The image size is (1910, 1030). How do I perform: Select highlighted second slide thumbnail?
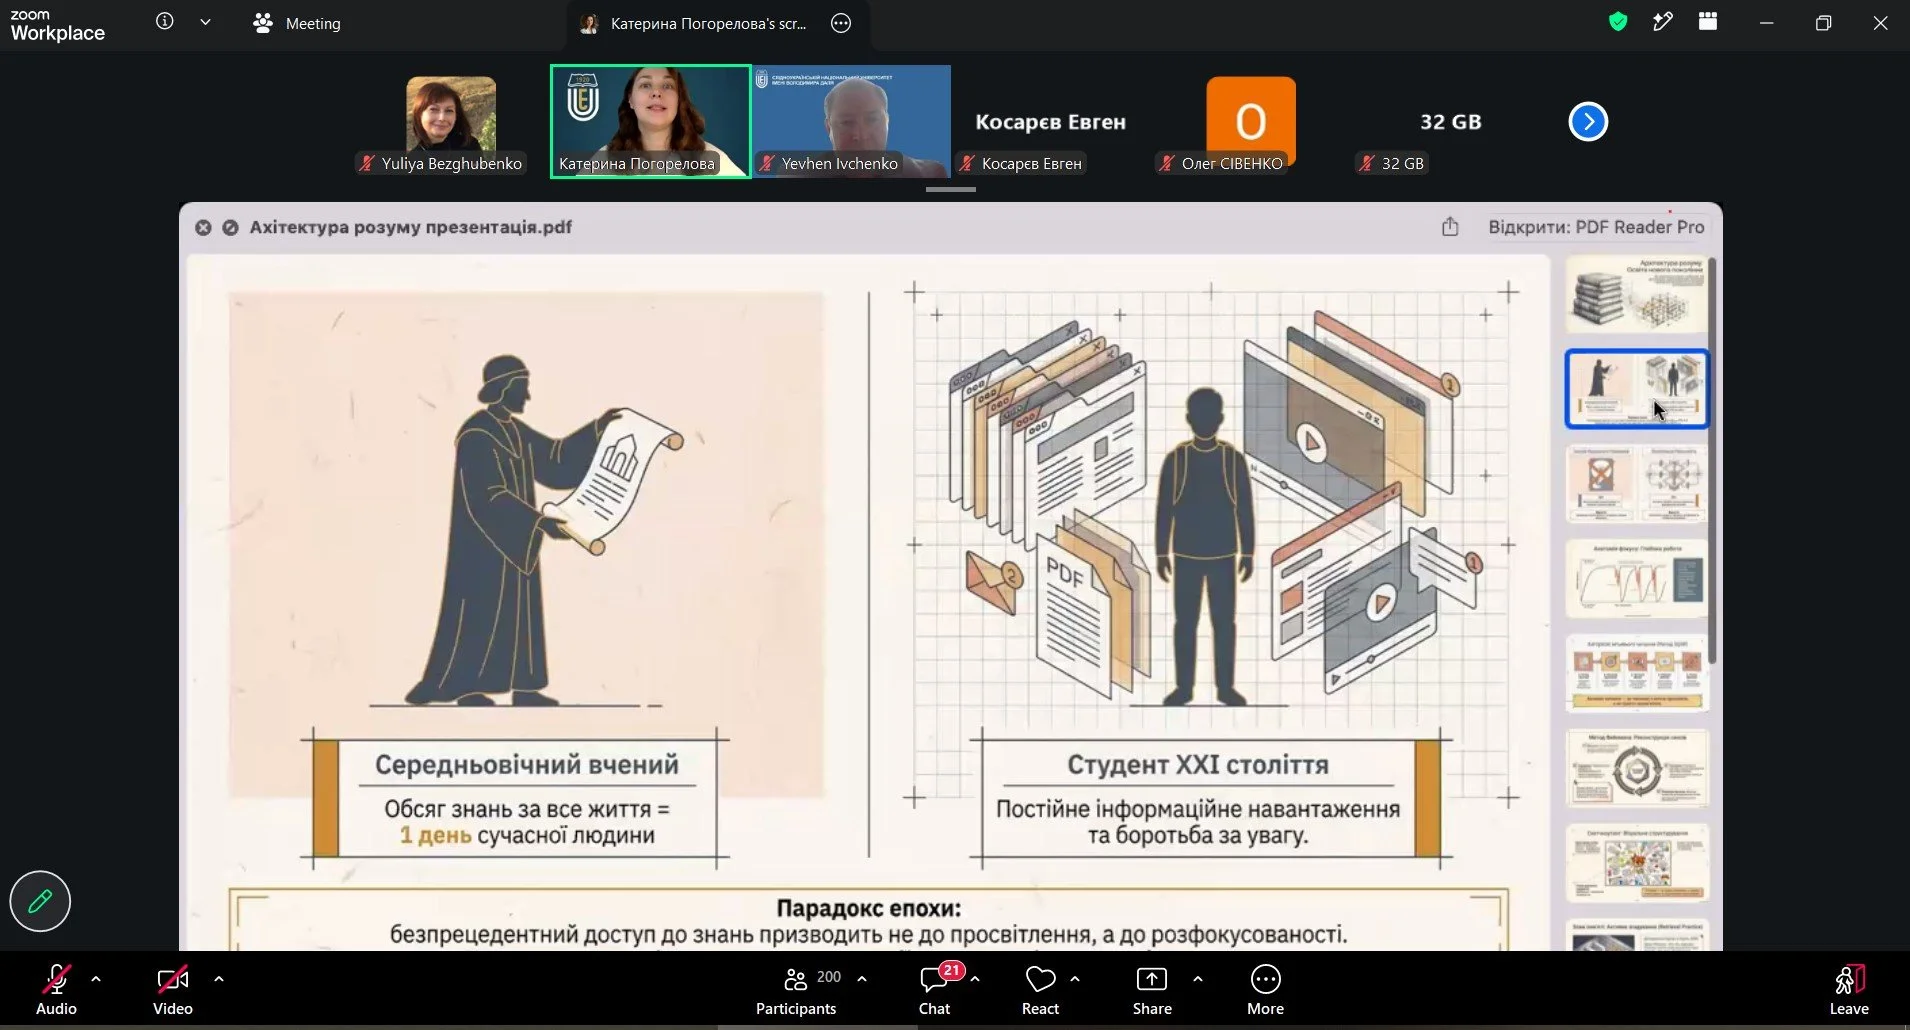1636,389
